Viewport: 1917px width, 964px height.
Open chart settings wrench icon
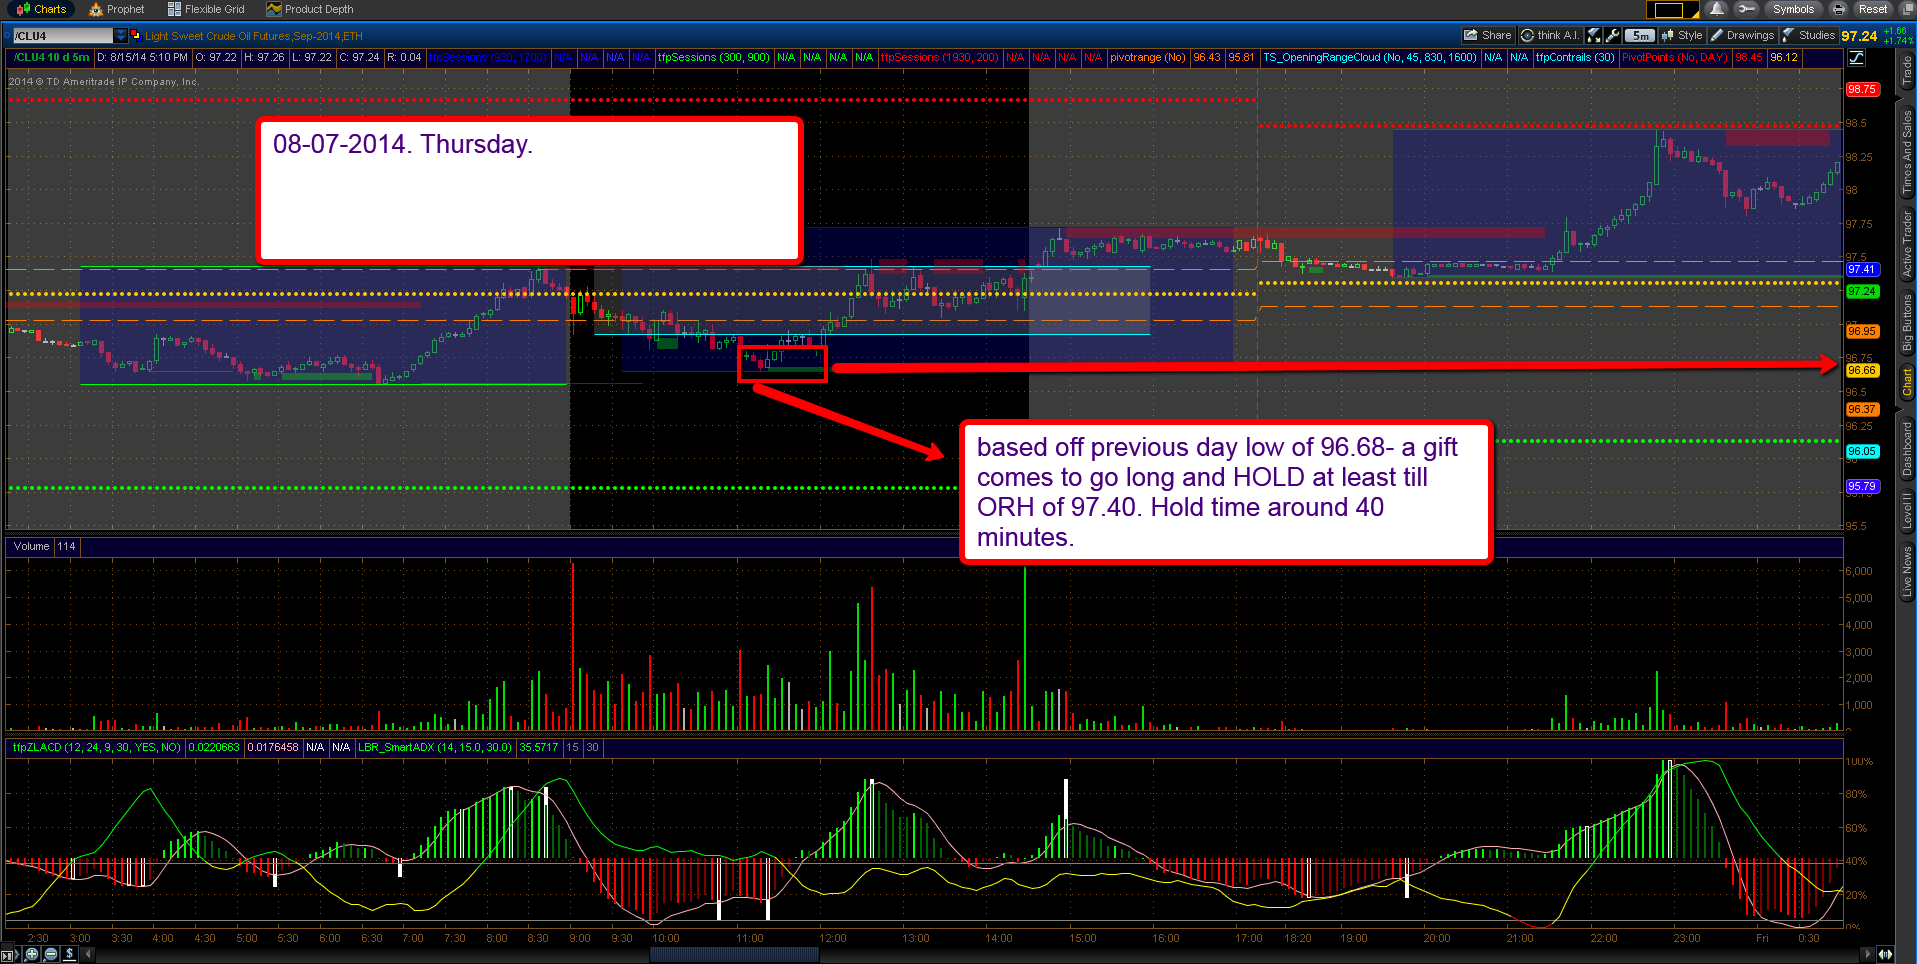pos(1612,35)
